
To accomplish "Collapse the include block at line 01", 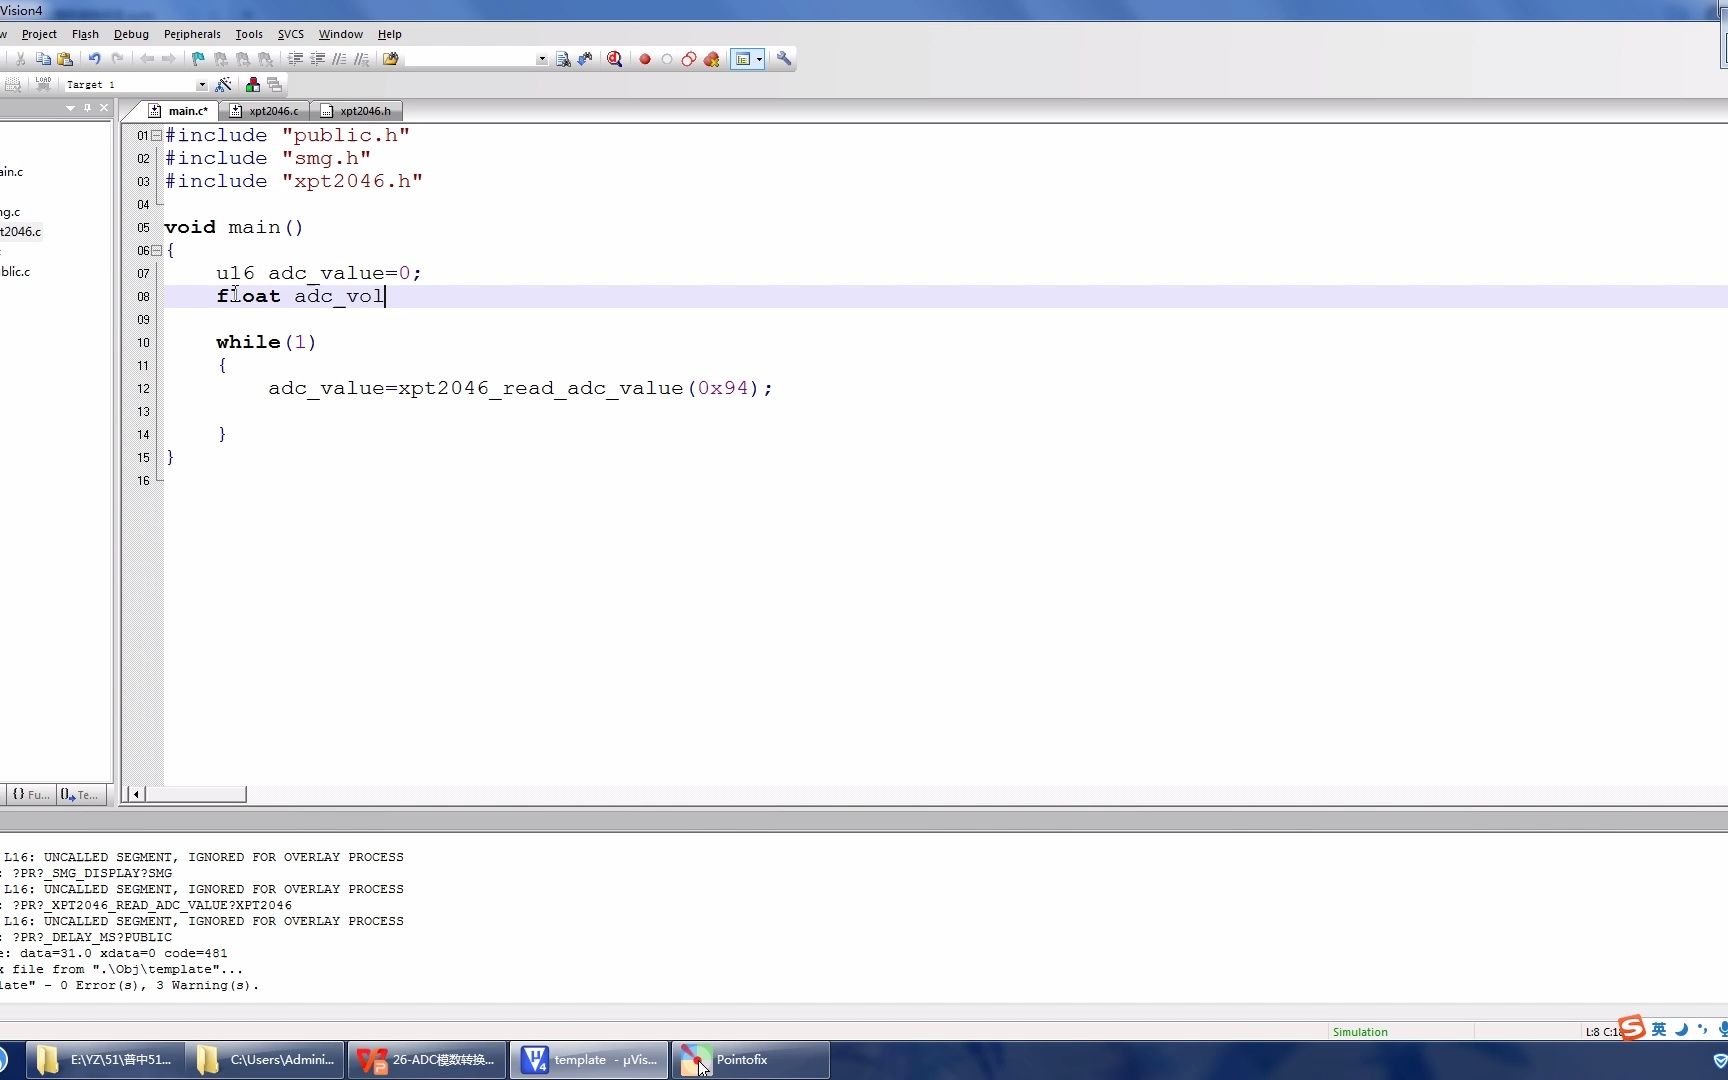I will click(x=156, y=135).
